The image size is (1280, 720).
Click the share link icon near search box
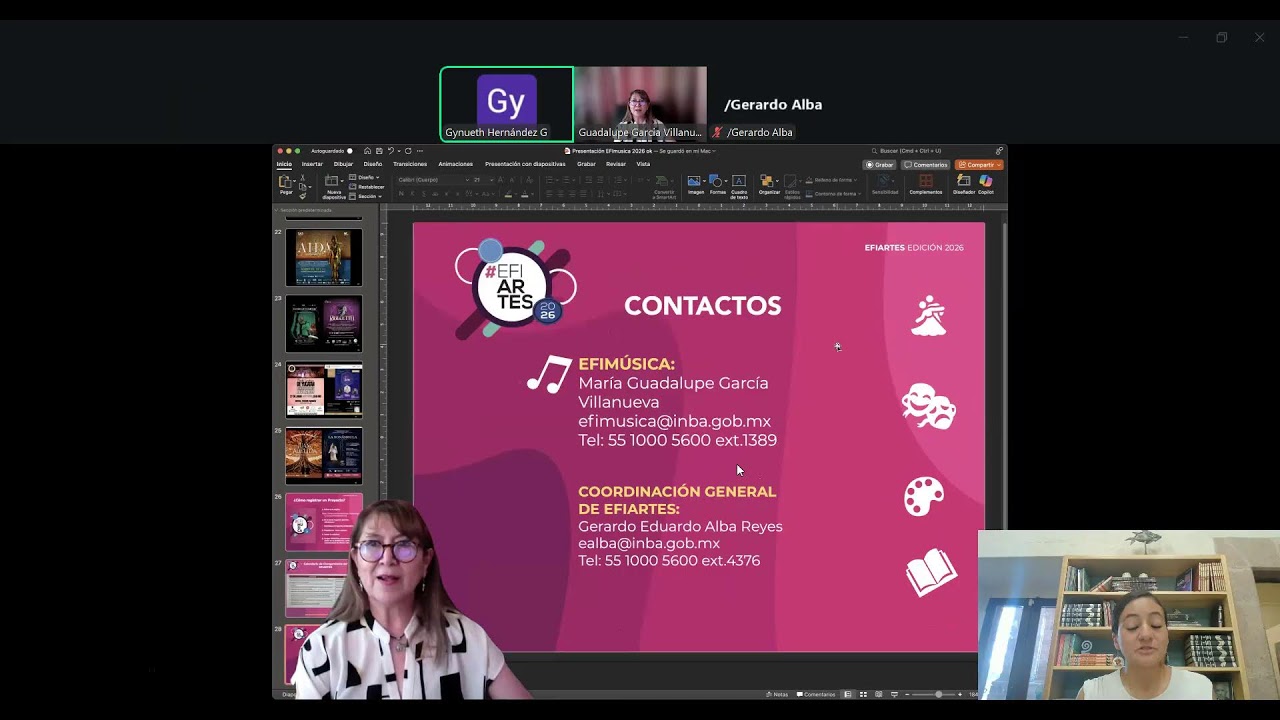[999, 151]
